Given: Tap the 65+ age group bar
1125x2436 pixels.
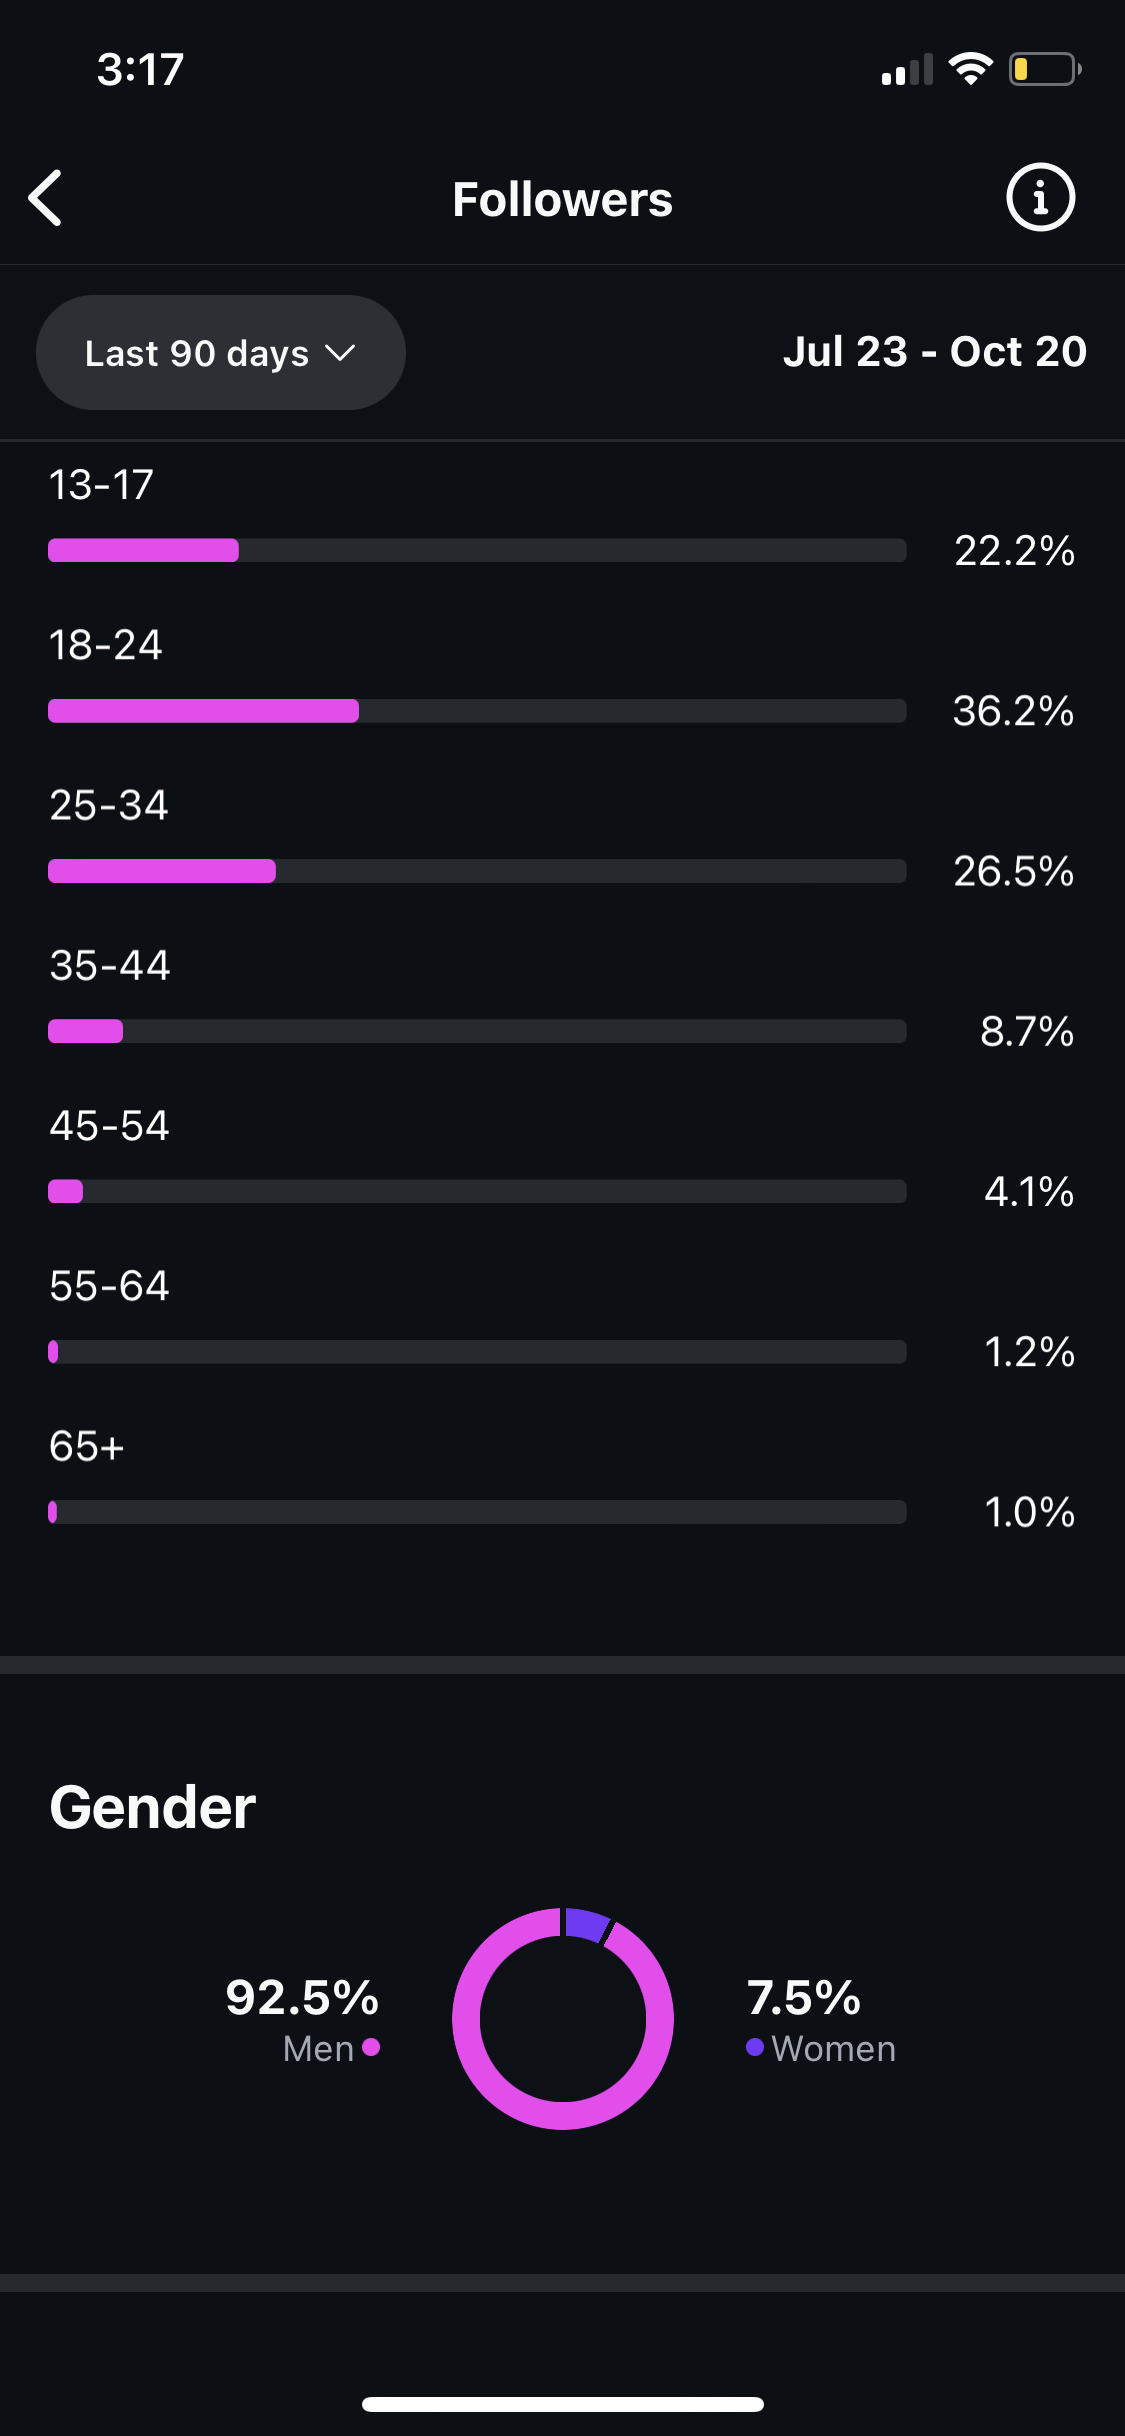Looking at the screenshot, I should click(477, 1512).
